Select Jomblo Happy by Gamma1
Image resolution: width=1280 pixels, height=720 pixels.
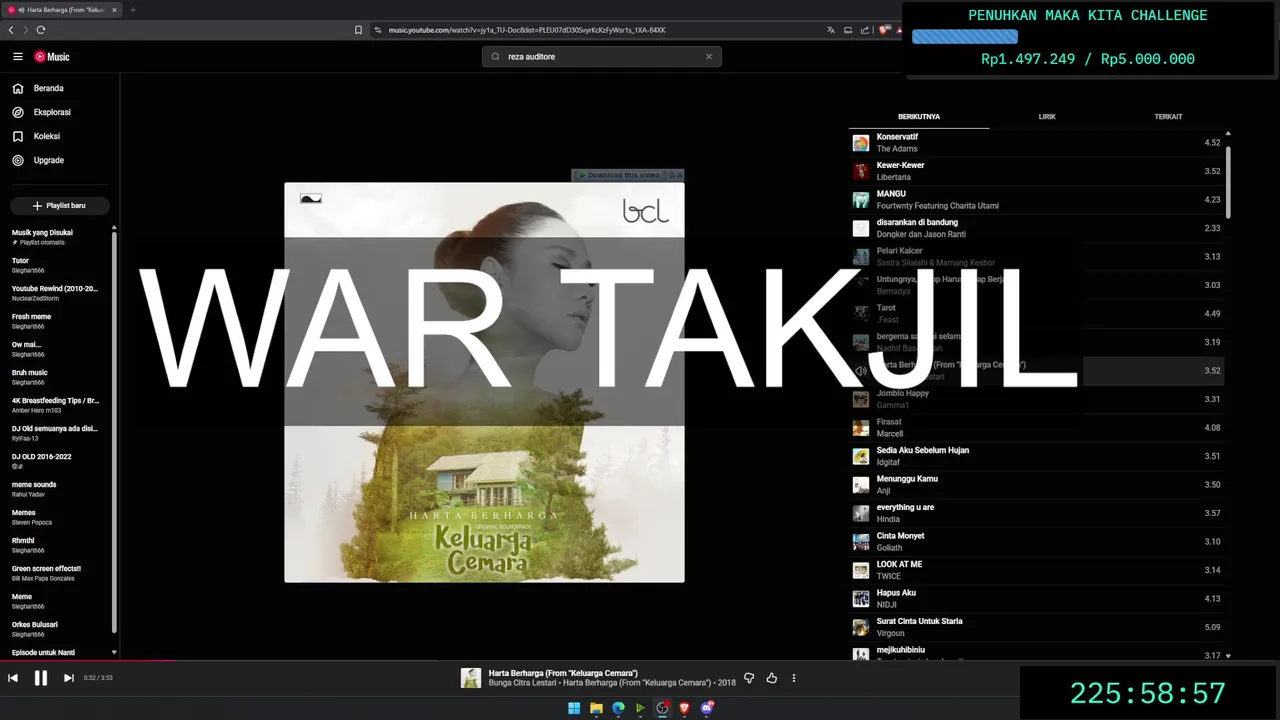click(1036, 399)
